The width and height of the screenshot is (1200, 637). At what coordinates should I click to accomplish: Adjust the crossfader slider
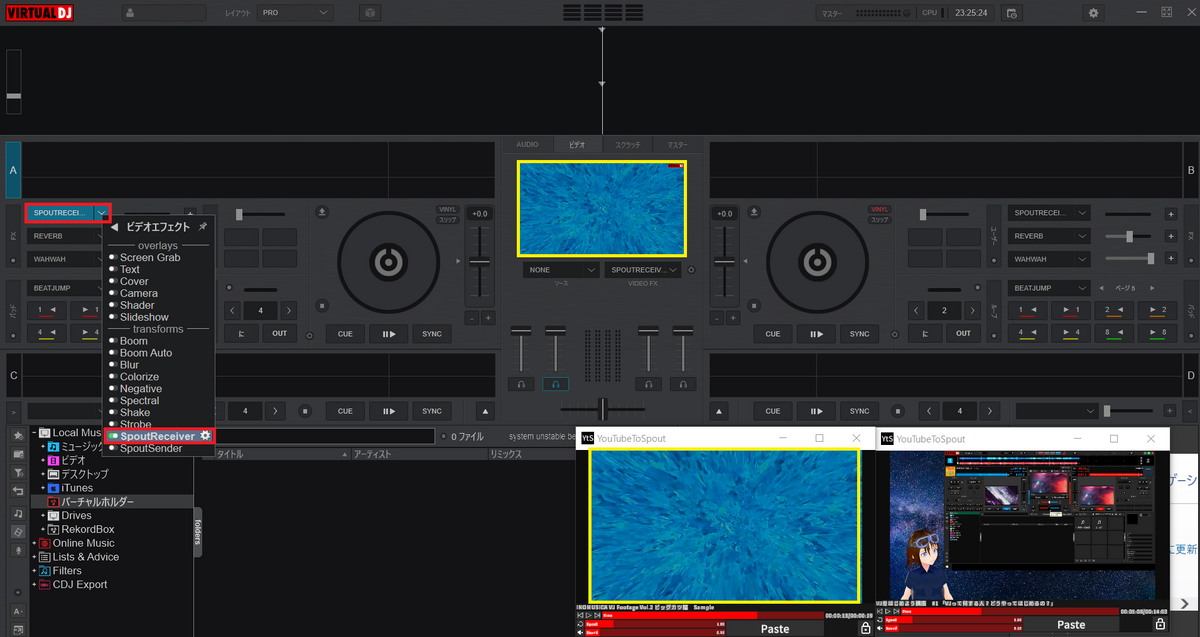pyautogui.click(x=602, y=410)
